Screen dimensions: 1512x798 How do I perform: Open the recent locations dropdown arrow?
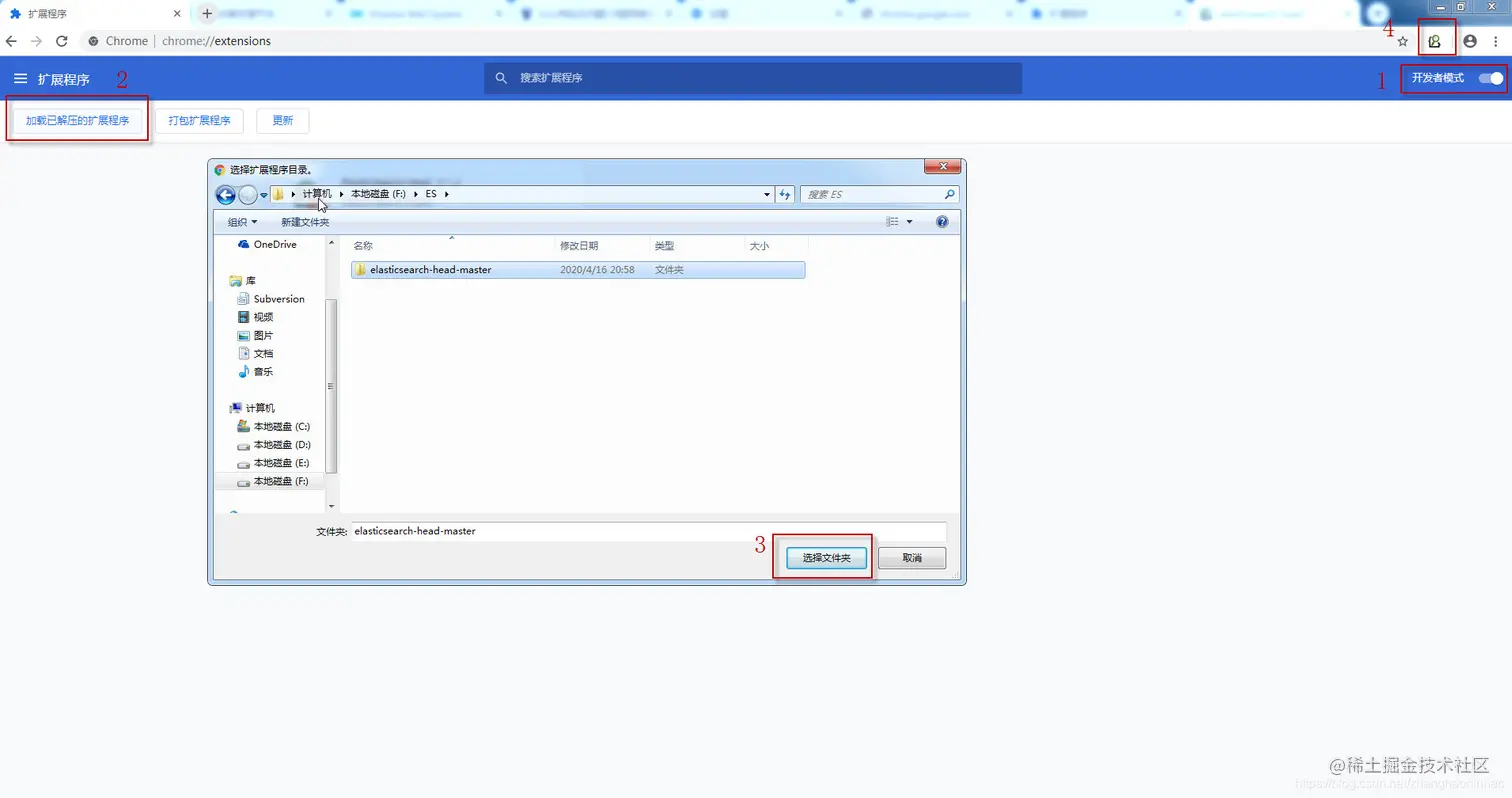pyautogui.click(x=264, y=195)
